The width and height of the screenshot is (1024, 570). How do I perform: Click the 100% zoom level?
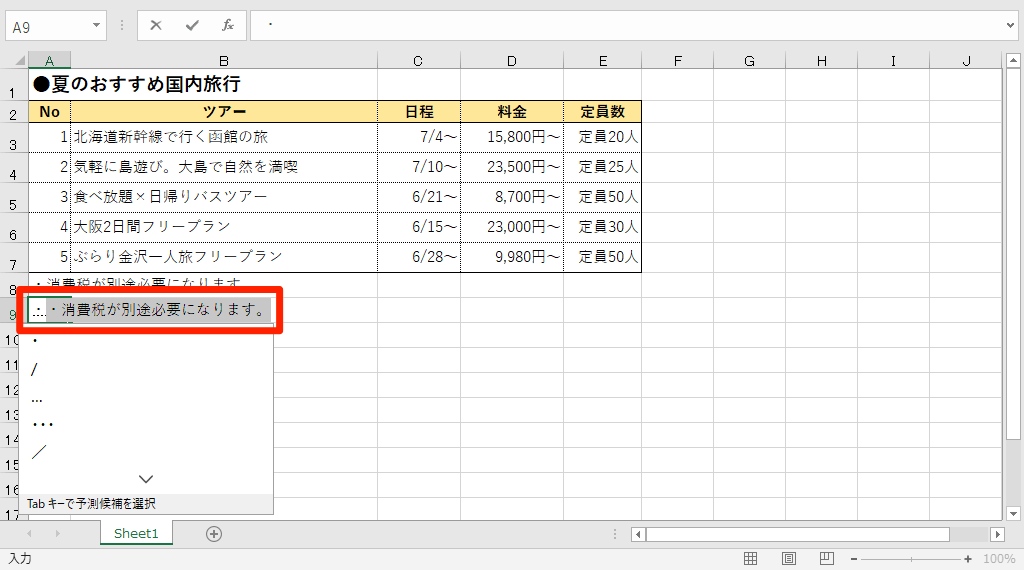pyautogui.click(x=999, y=559)
